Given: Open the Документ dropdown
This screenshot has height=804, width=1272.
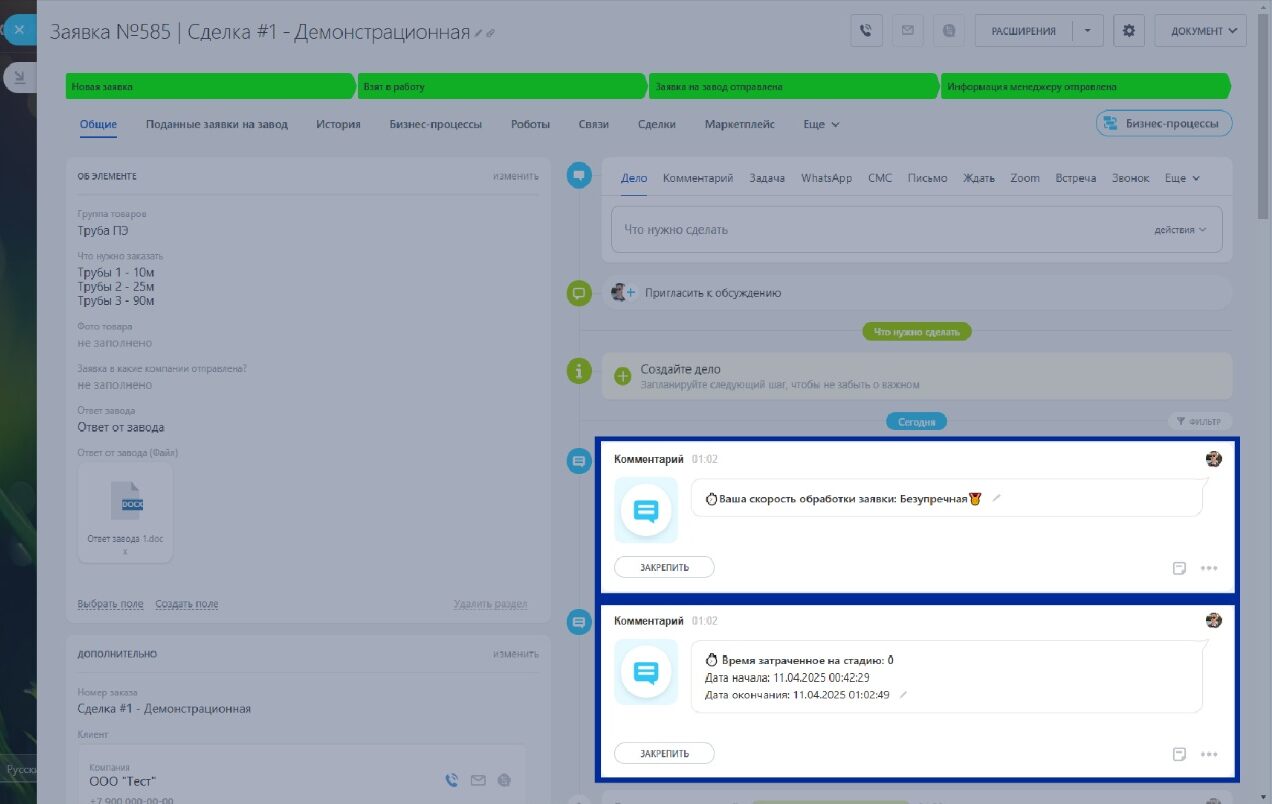Looking at the screenshot, I should click(1200, 30).
